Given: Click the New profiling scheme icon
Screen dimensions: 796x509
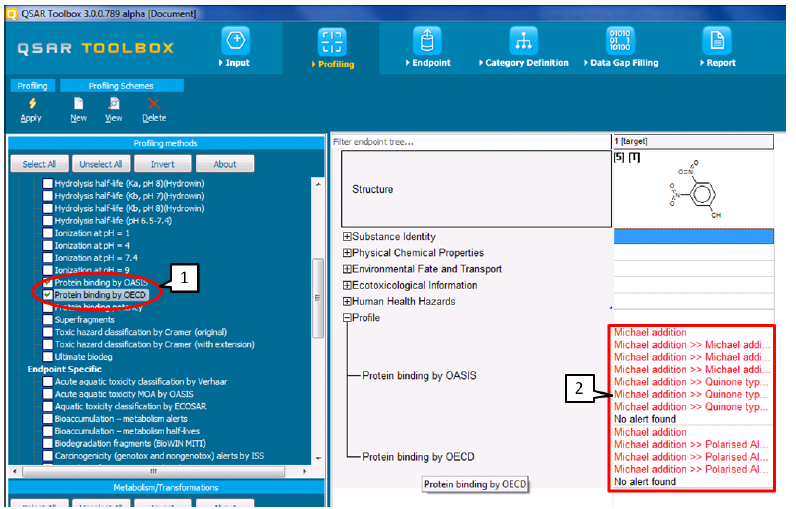Looking at the screenshot, I should 78,104.
